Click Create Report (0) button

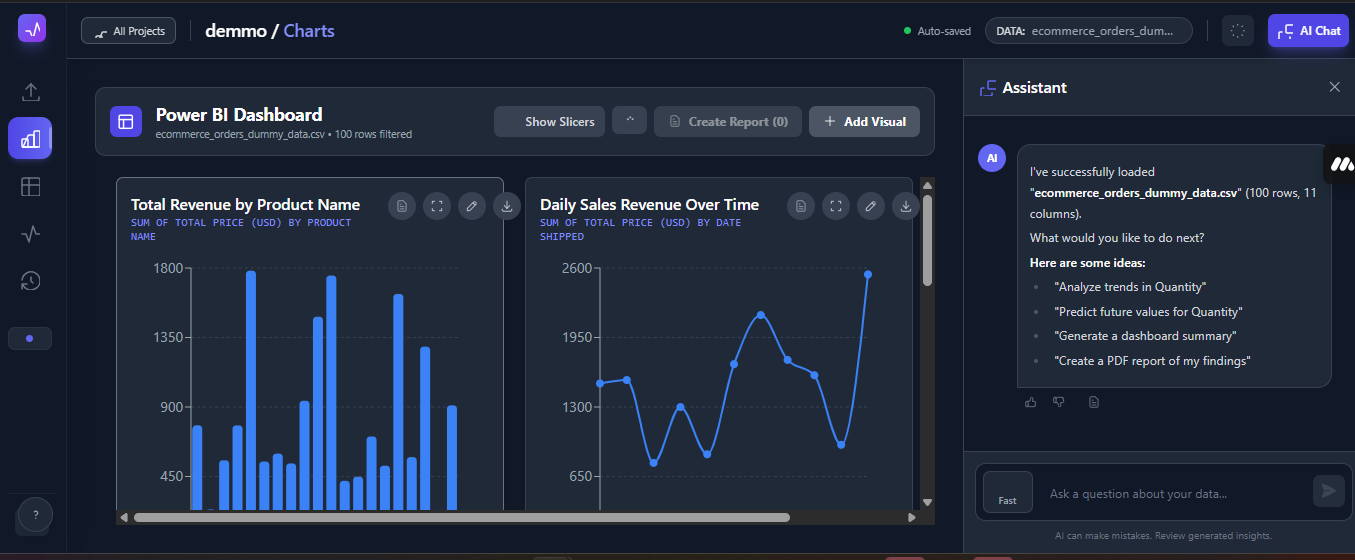pos(728,121)
